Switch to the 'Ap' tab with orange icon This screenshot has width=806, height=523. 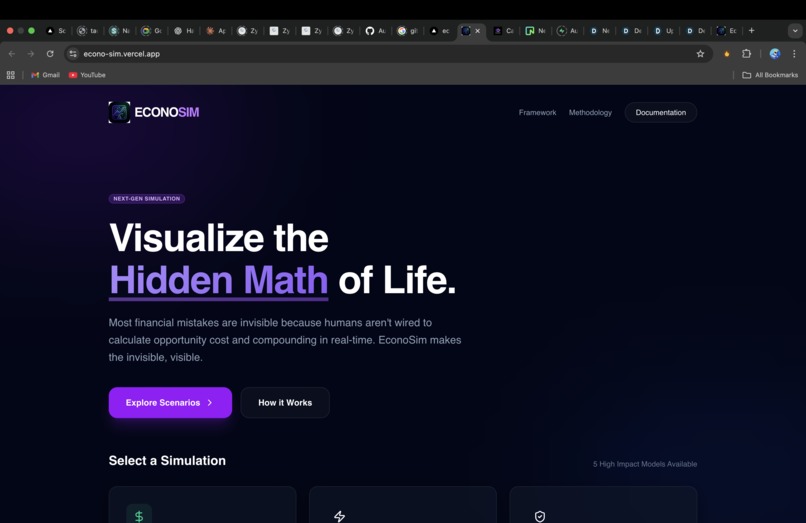(x=216, y=31)
